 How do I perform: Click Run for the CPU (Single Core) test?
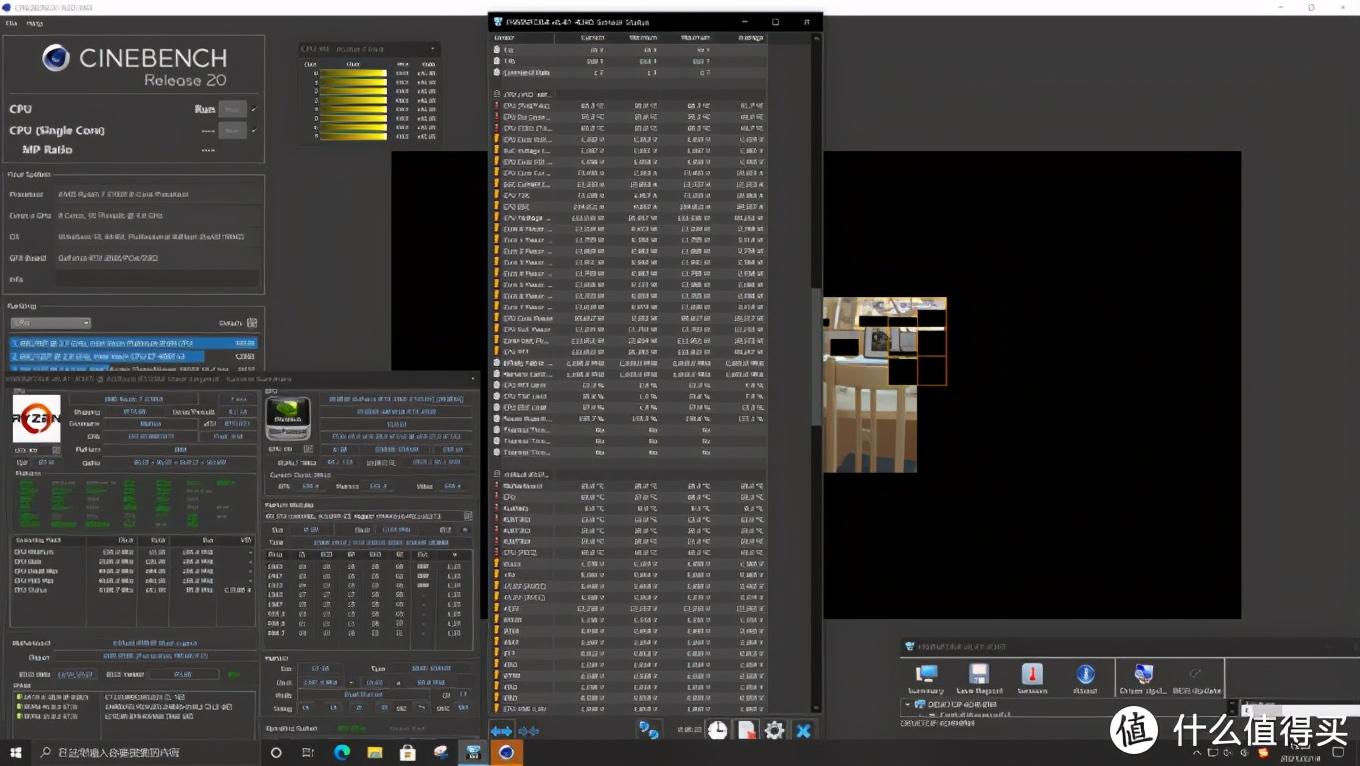coord(233,130)
